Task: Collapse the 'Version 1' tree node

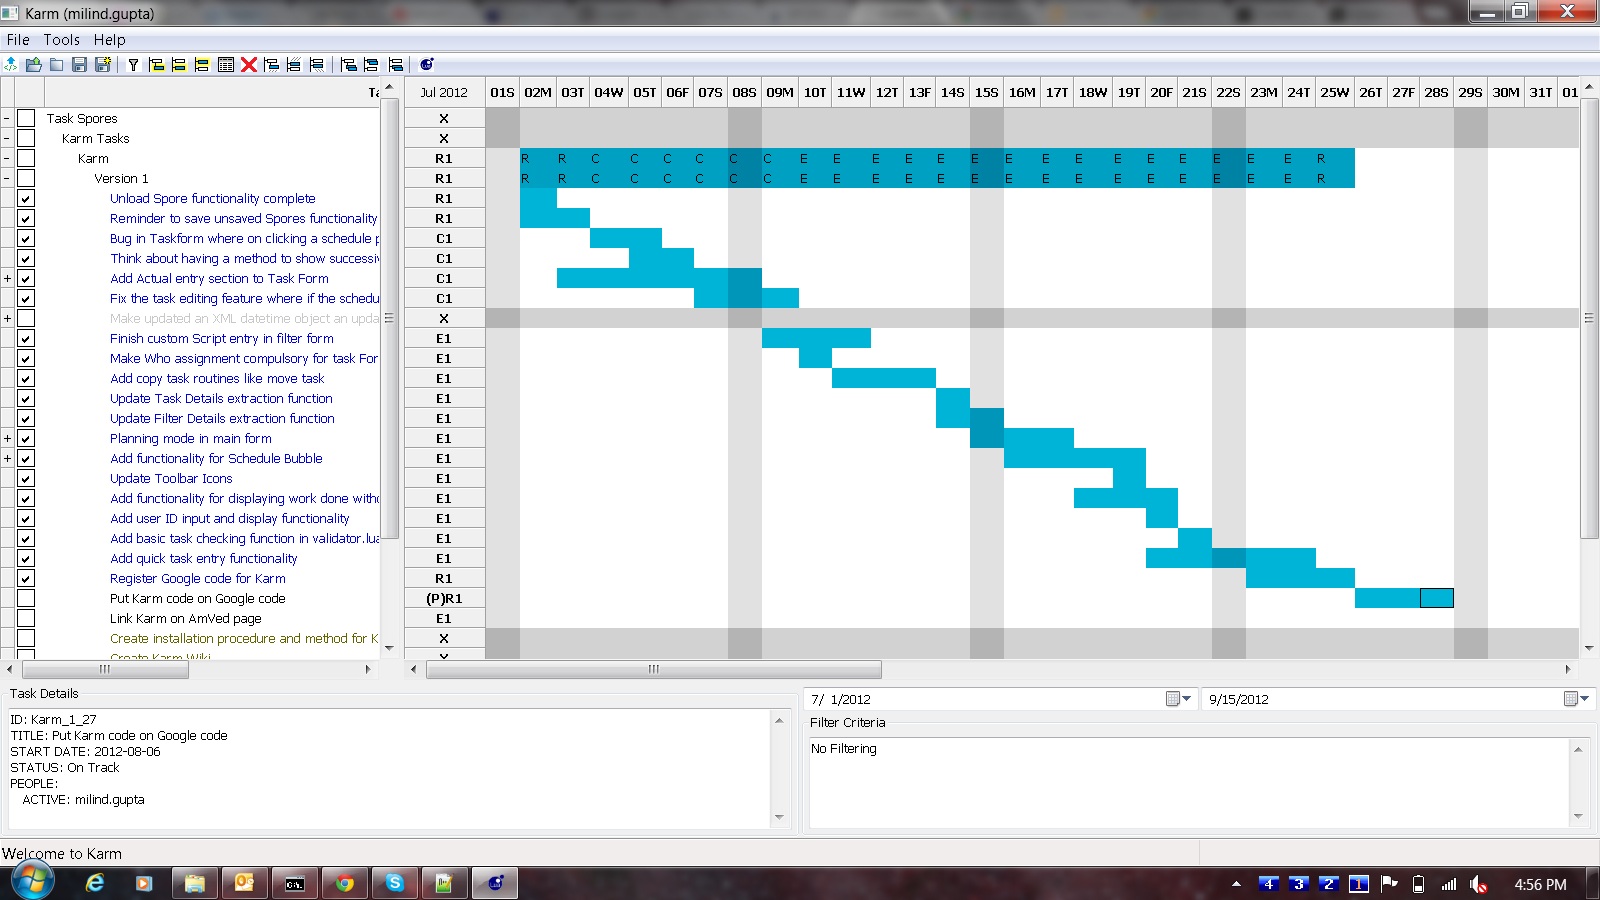Action: tap(7, 178)
